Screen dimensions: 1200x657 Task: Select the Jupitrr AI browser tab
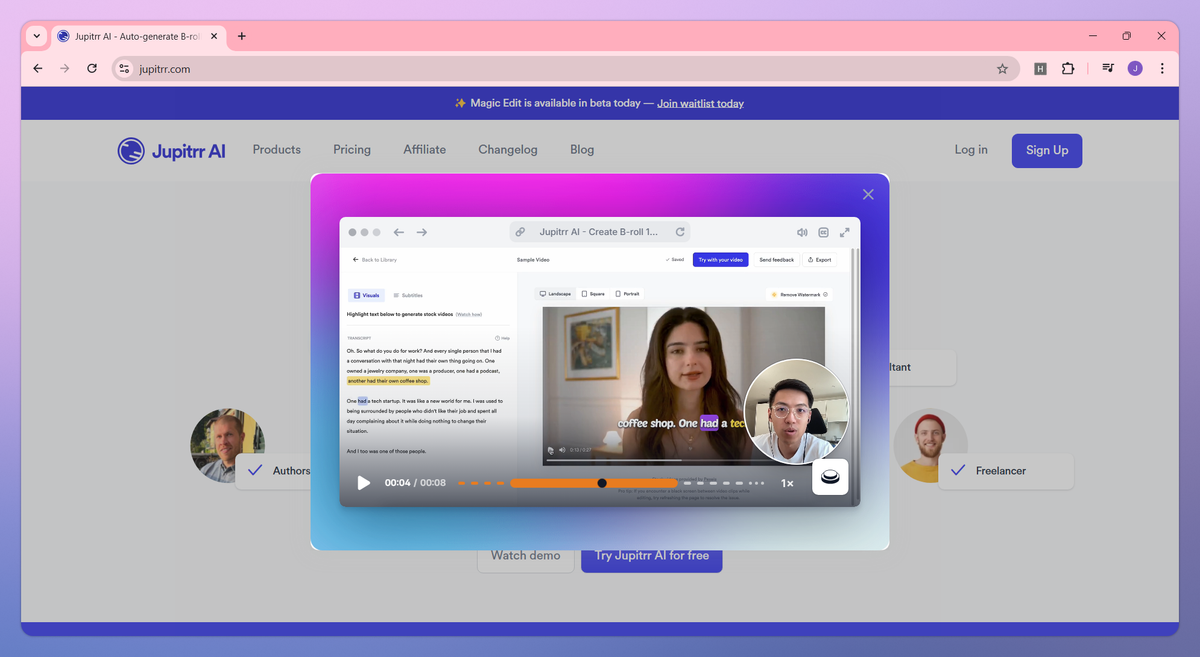[x=138, y=36]
